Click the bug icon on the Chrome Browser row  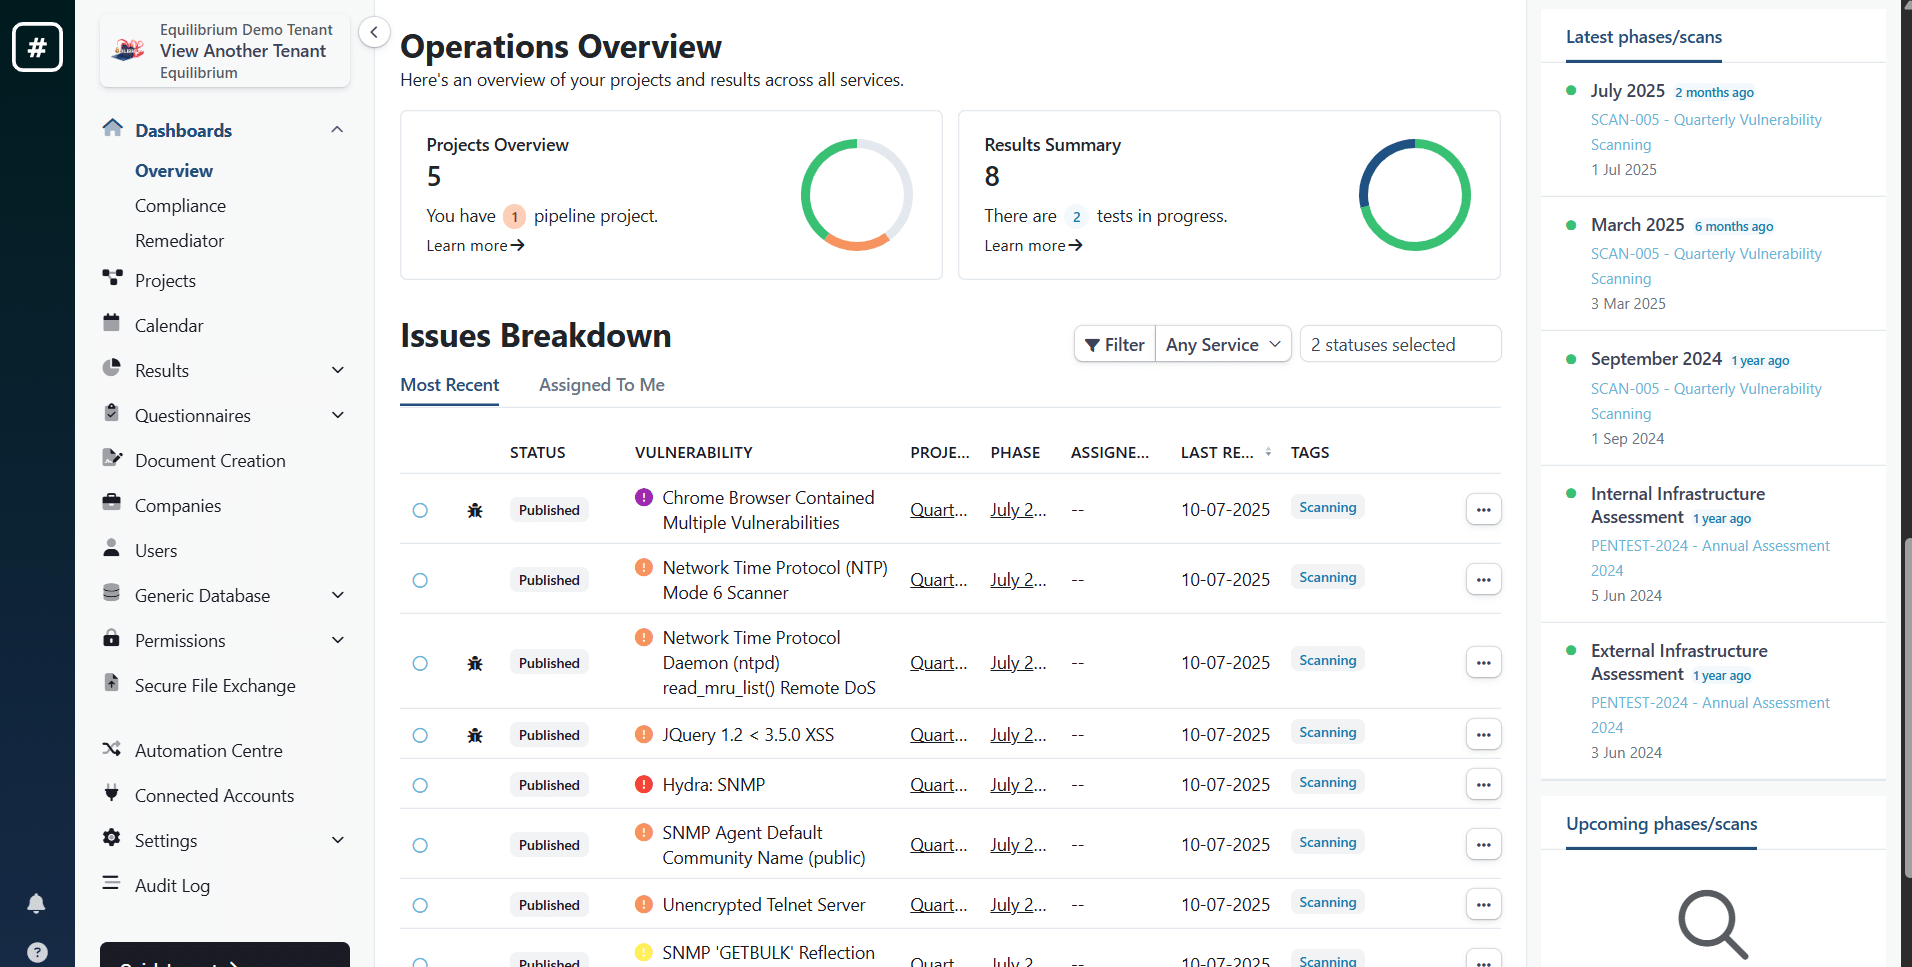[x=474, y=510]
